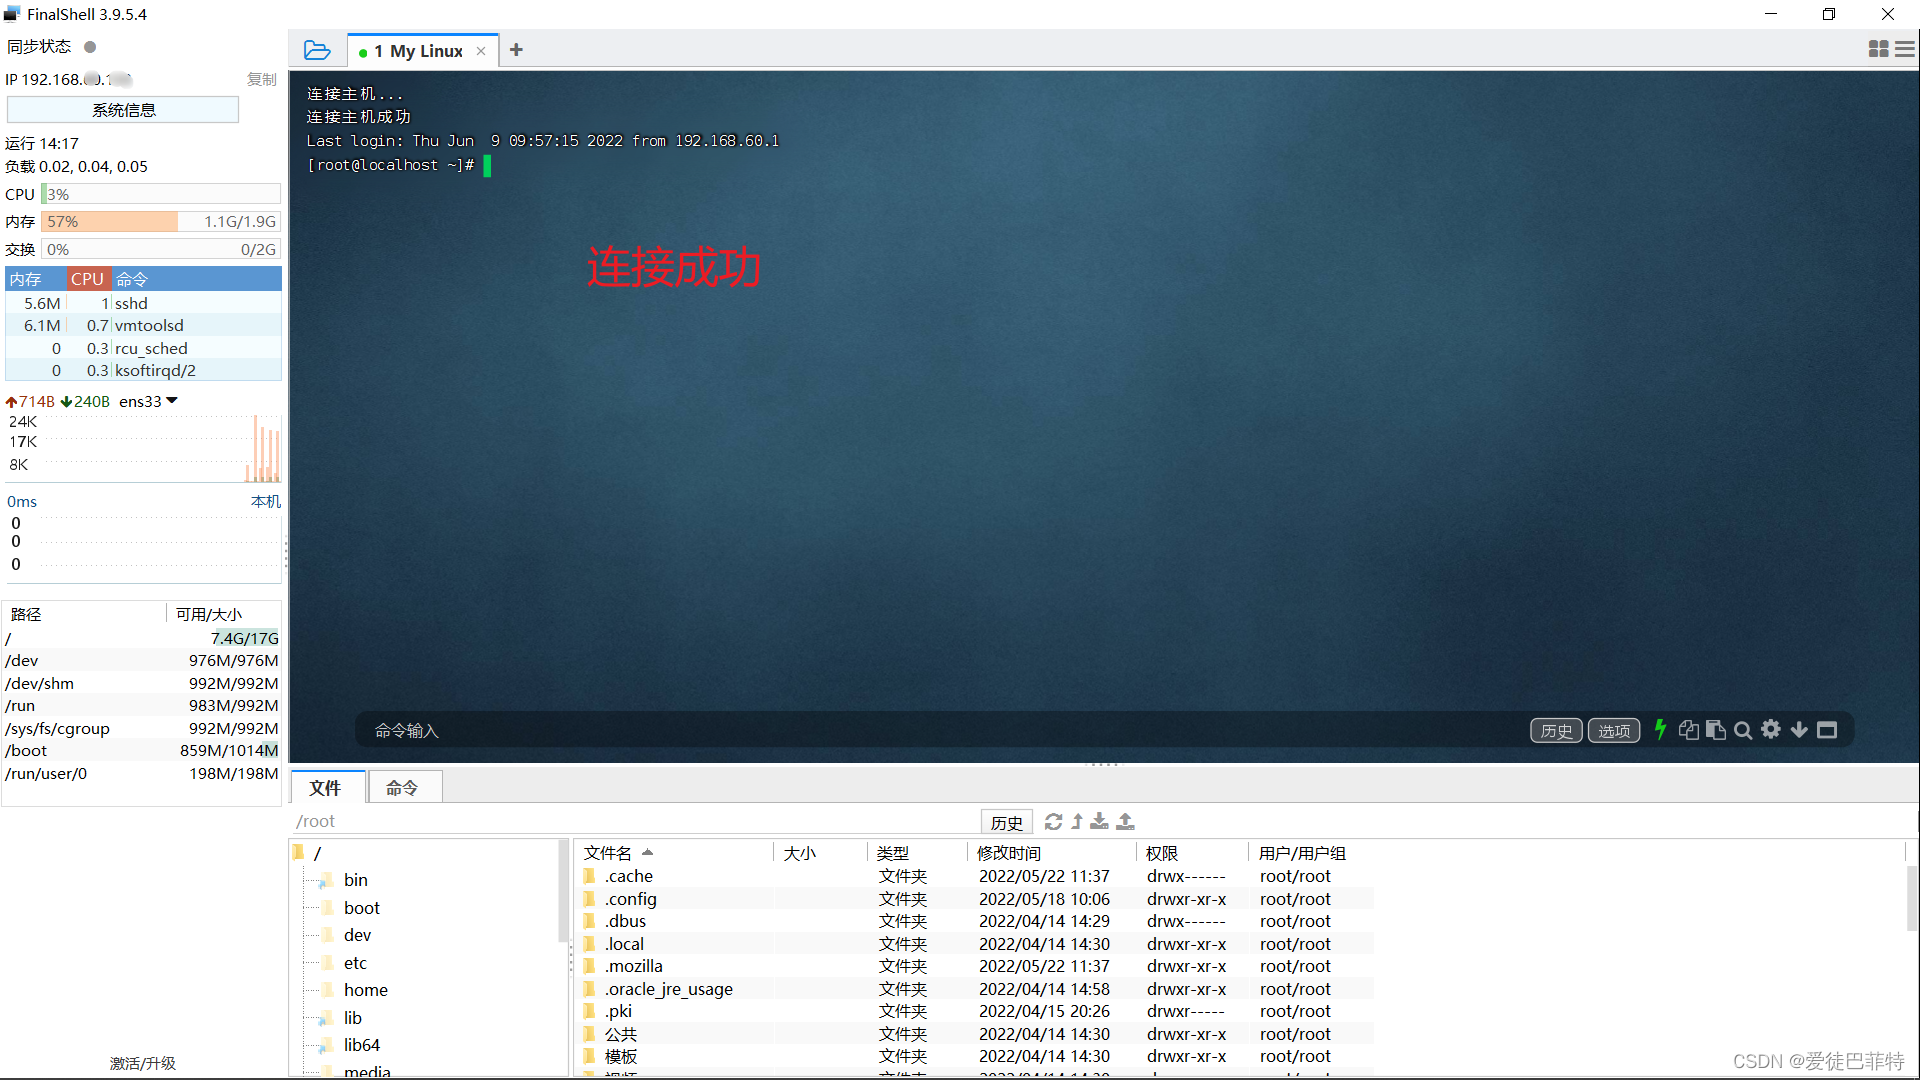
Task: Click the 系统信息 button
Action: 123,110
